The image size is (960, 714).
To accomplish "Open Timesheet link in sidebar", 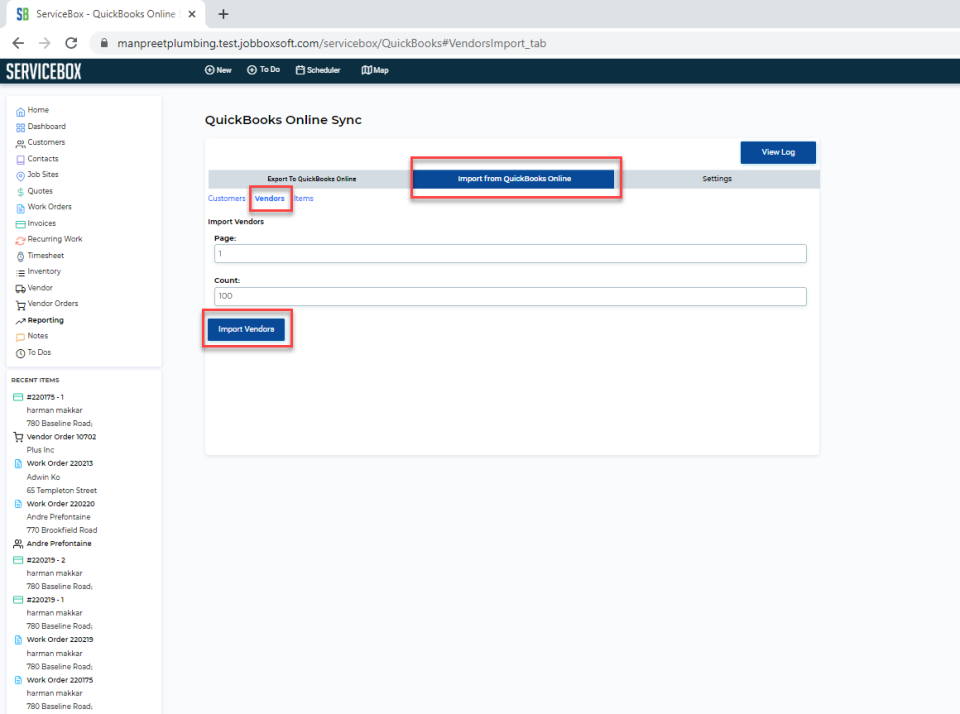I will 45,255.
